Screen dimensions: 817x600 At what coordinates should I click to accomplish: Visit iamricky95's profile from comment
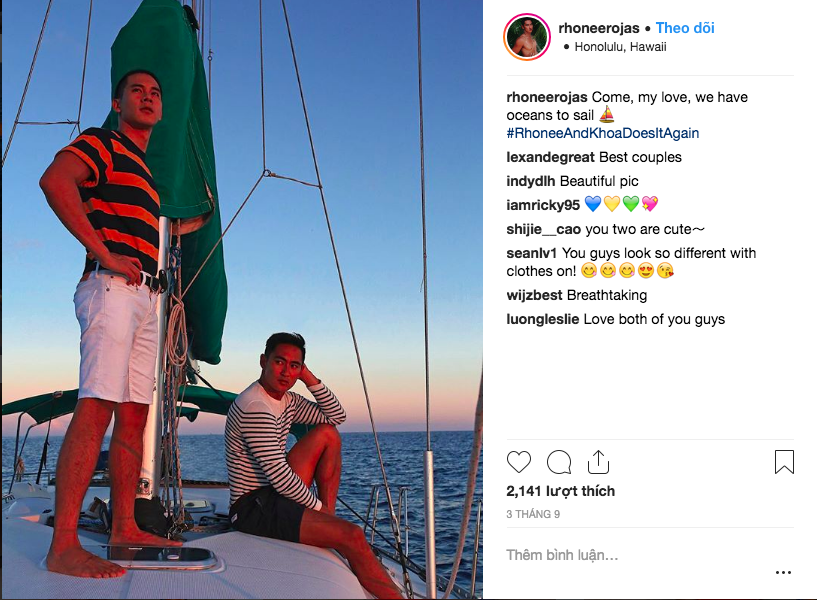[543, 205]
